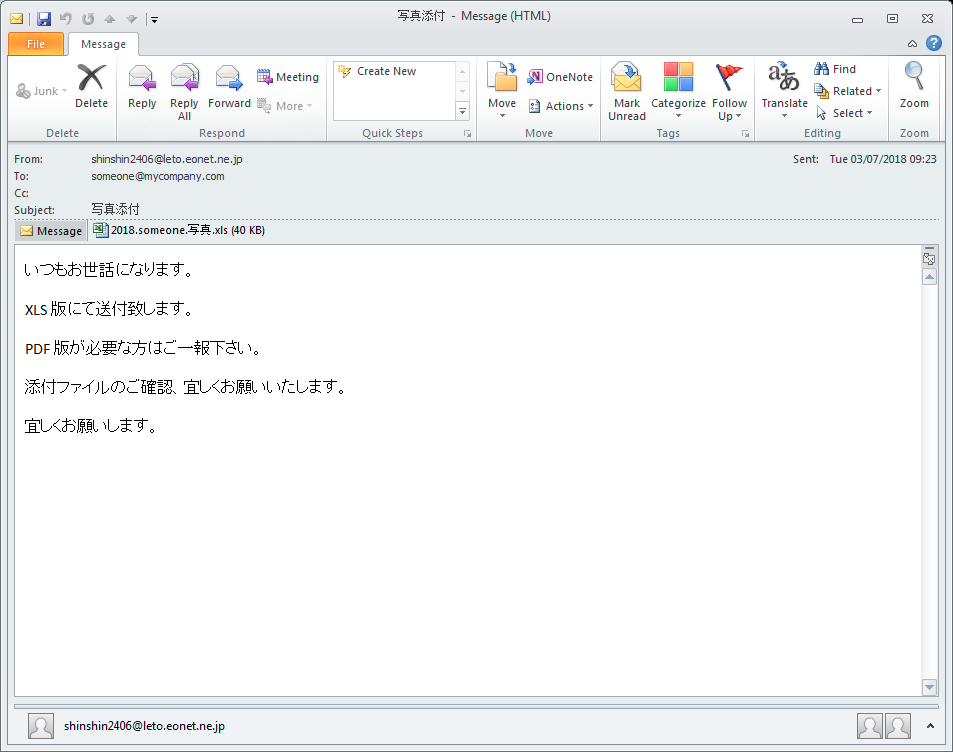Open the More respond options dropdown
This screenshot has height=752, width=953.
tap(284, 106)
